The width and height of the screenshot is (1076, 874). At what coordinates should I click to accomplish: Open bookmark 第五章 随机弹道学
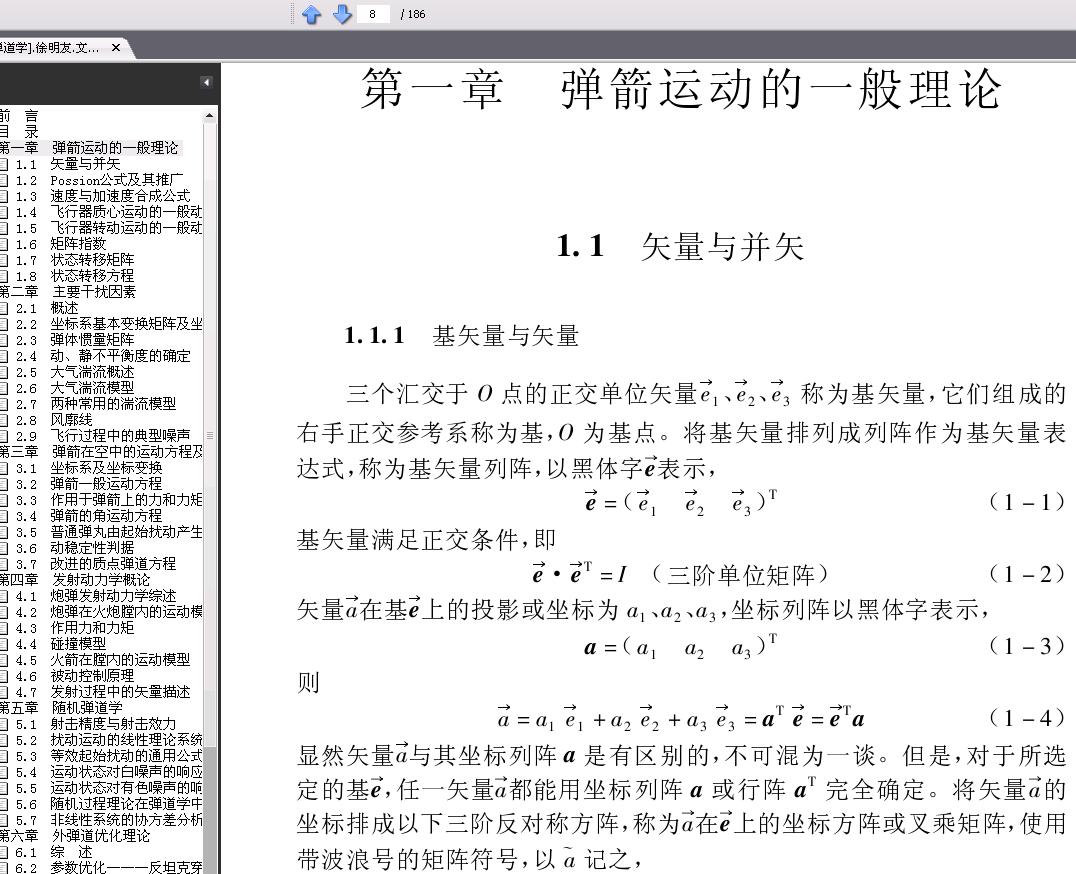[x=61, y=708]
